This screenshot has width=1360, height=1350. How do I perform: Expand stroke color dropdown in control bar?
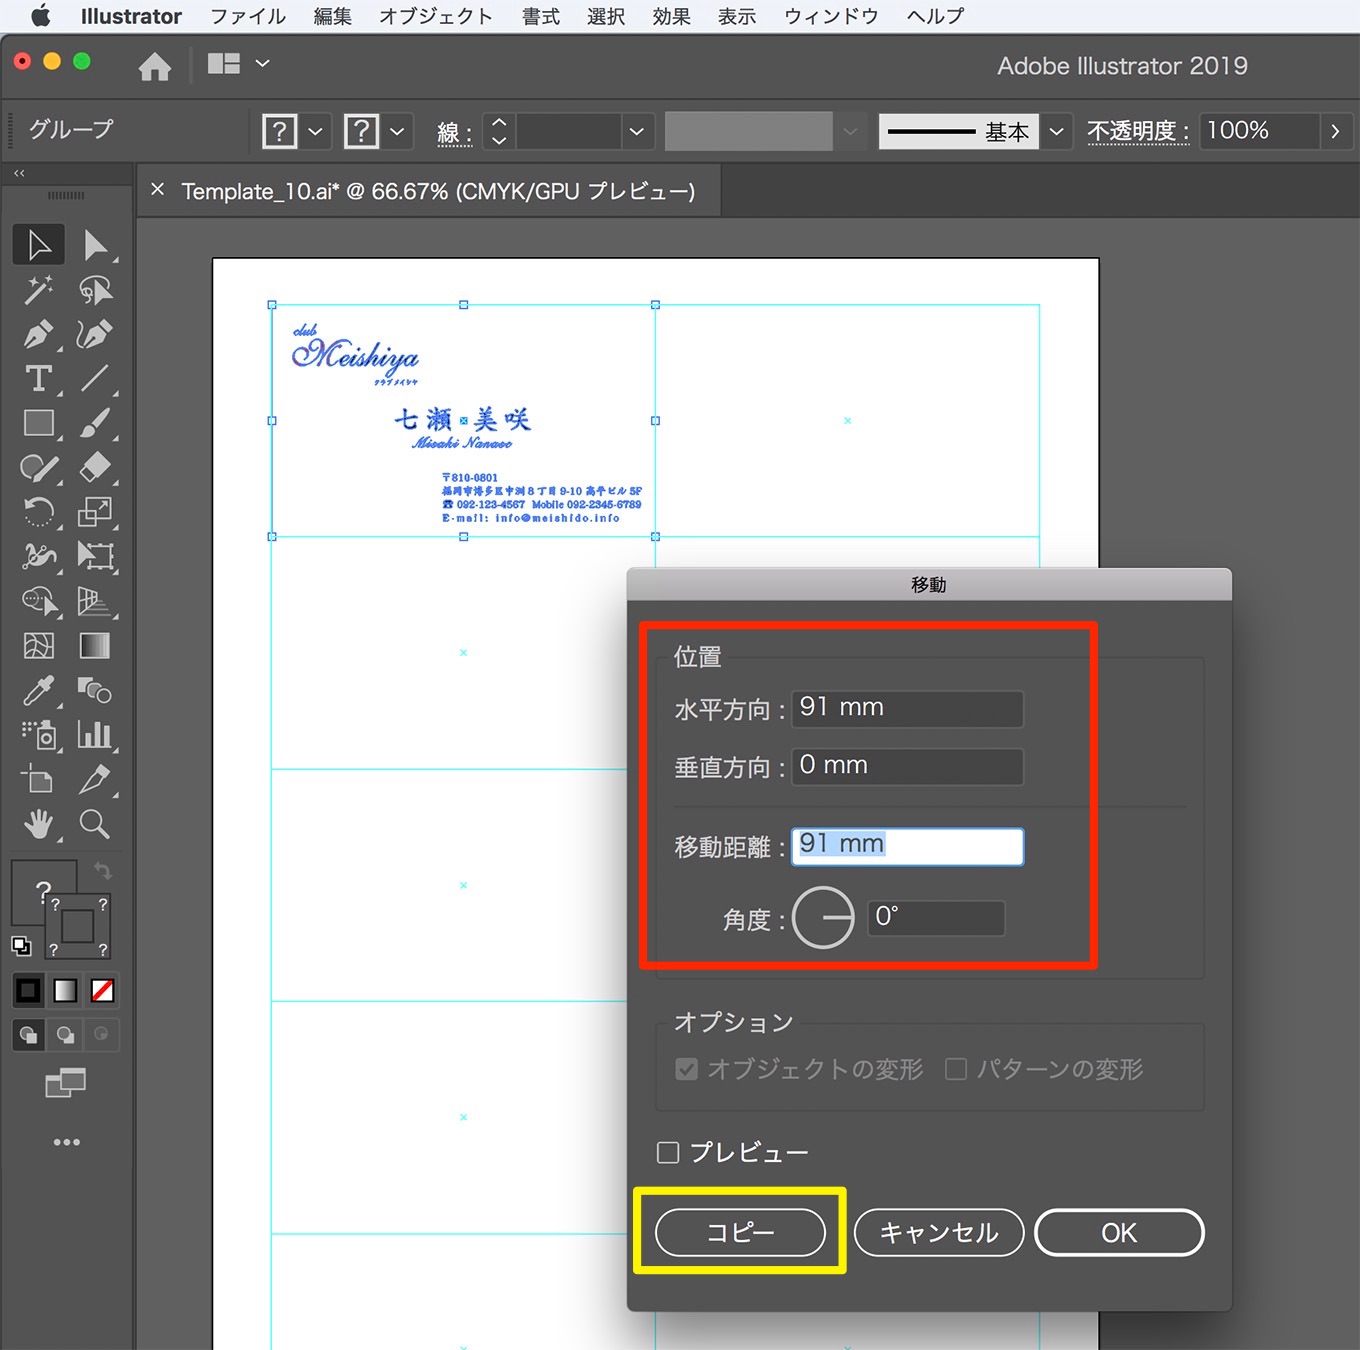click(397, 131)
